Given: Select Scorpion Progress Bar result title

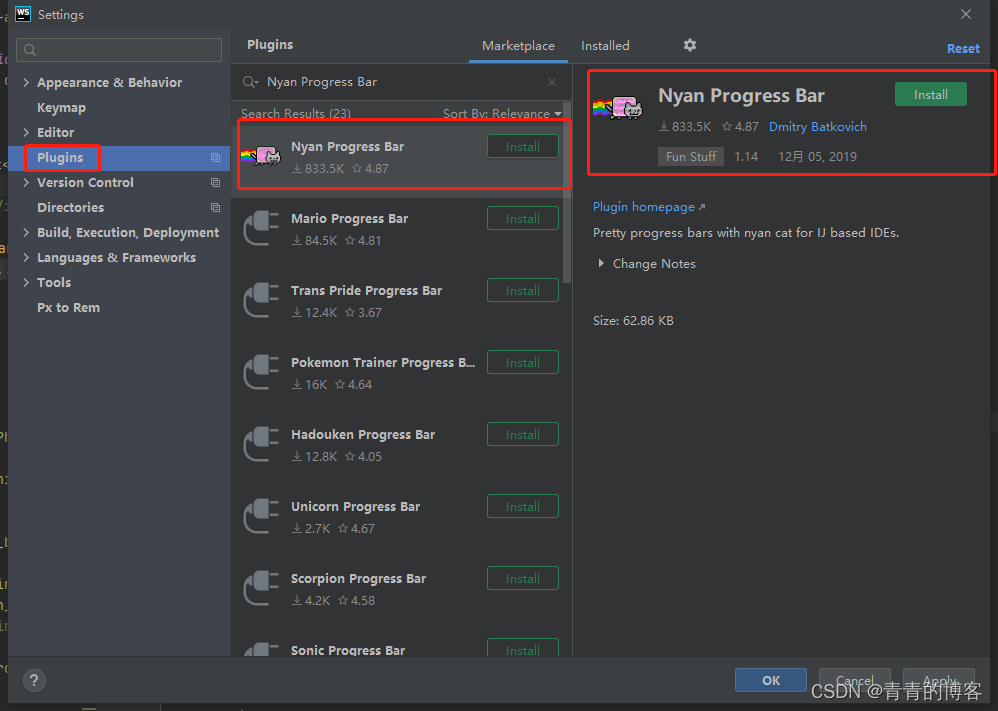Looking at the screenshot, I should [358, 578].
